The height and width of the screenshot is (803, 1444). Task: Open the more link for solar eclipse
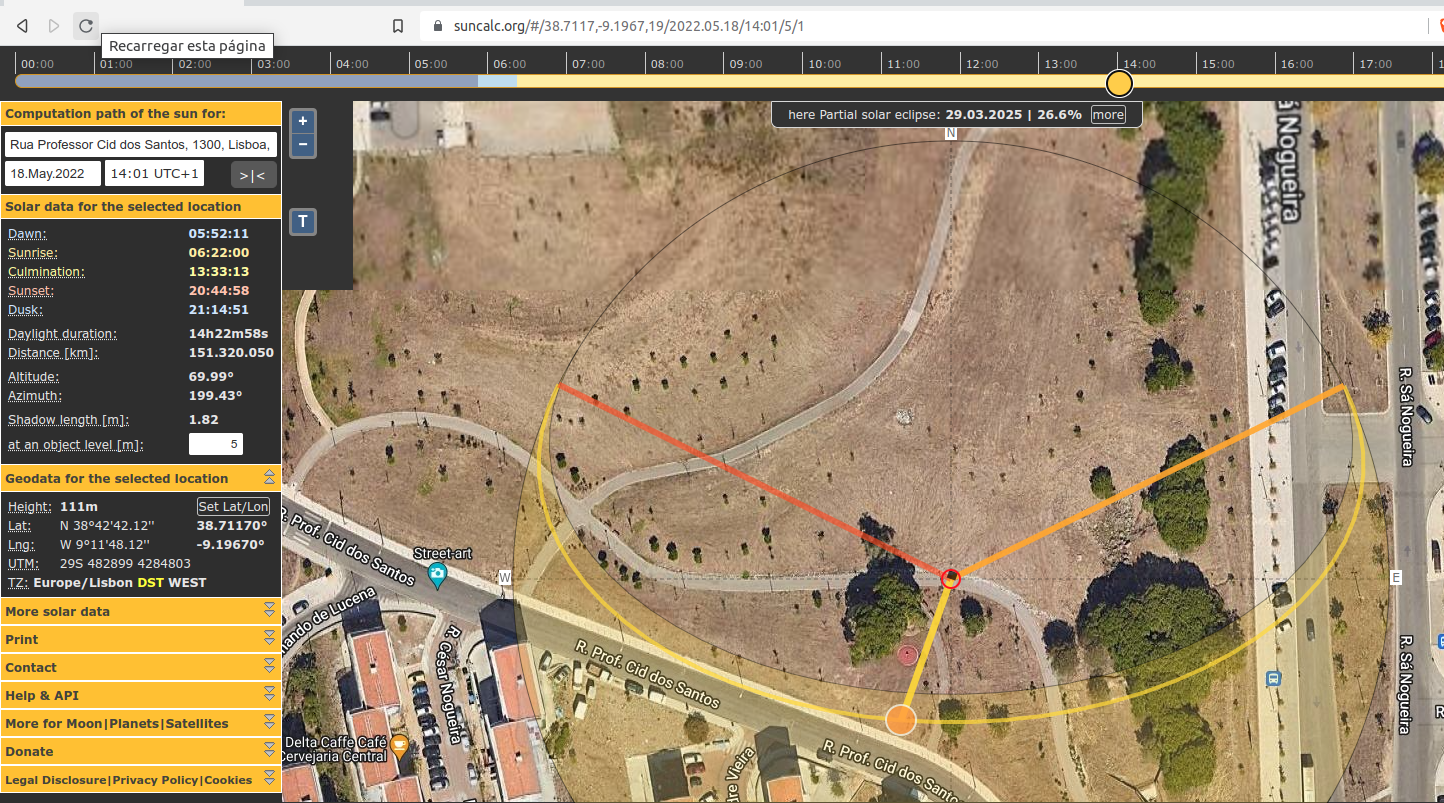[x=1108, y=115]
